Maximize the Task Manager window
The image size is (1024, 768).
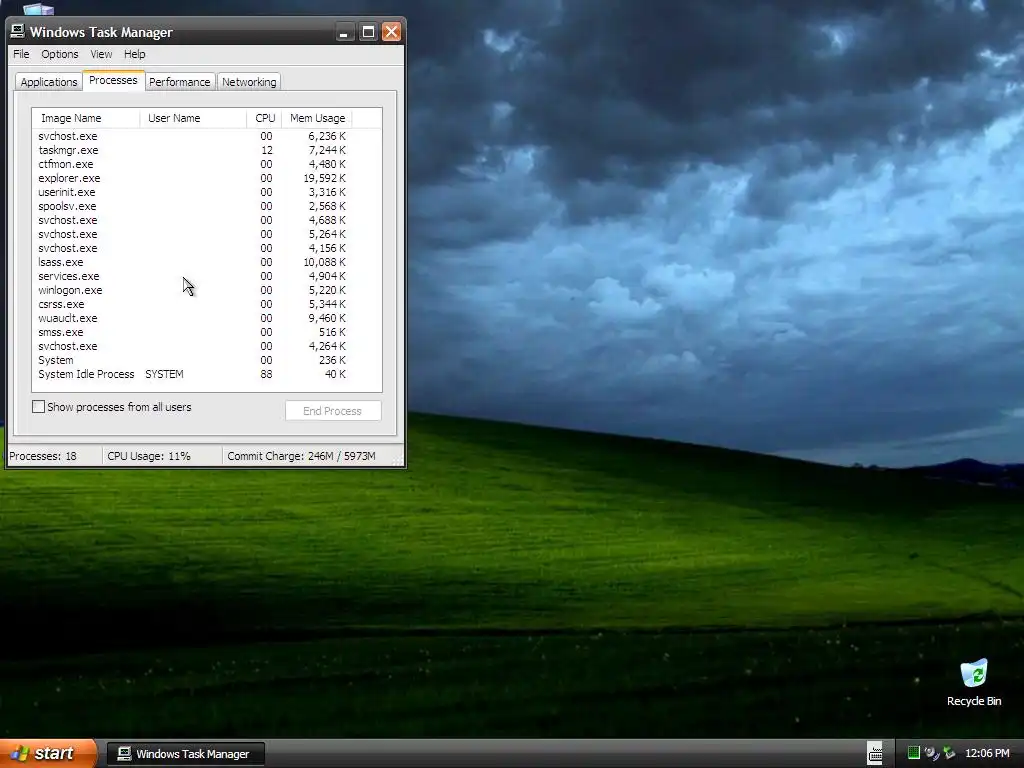pos(368,31)
